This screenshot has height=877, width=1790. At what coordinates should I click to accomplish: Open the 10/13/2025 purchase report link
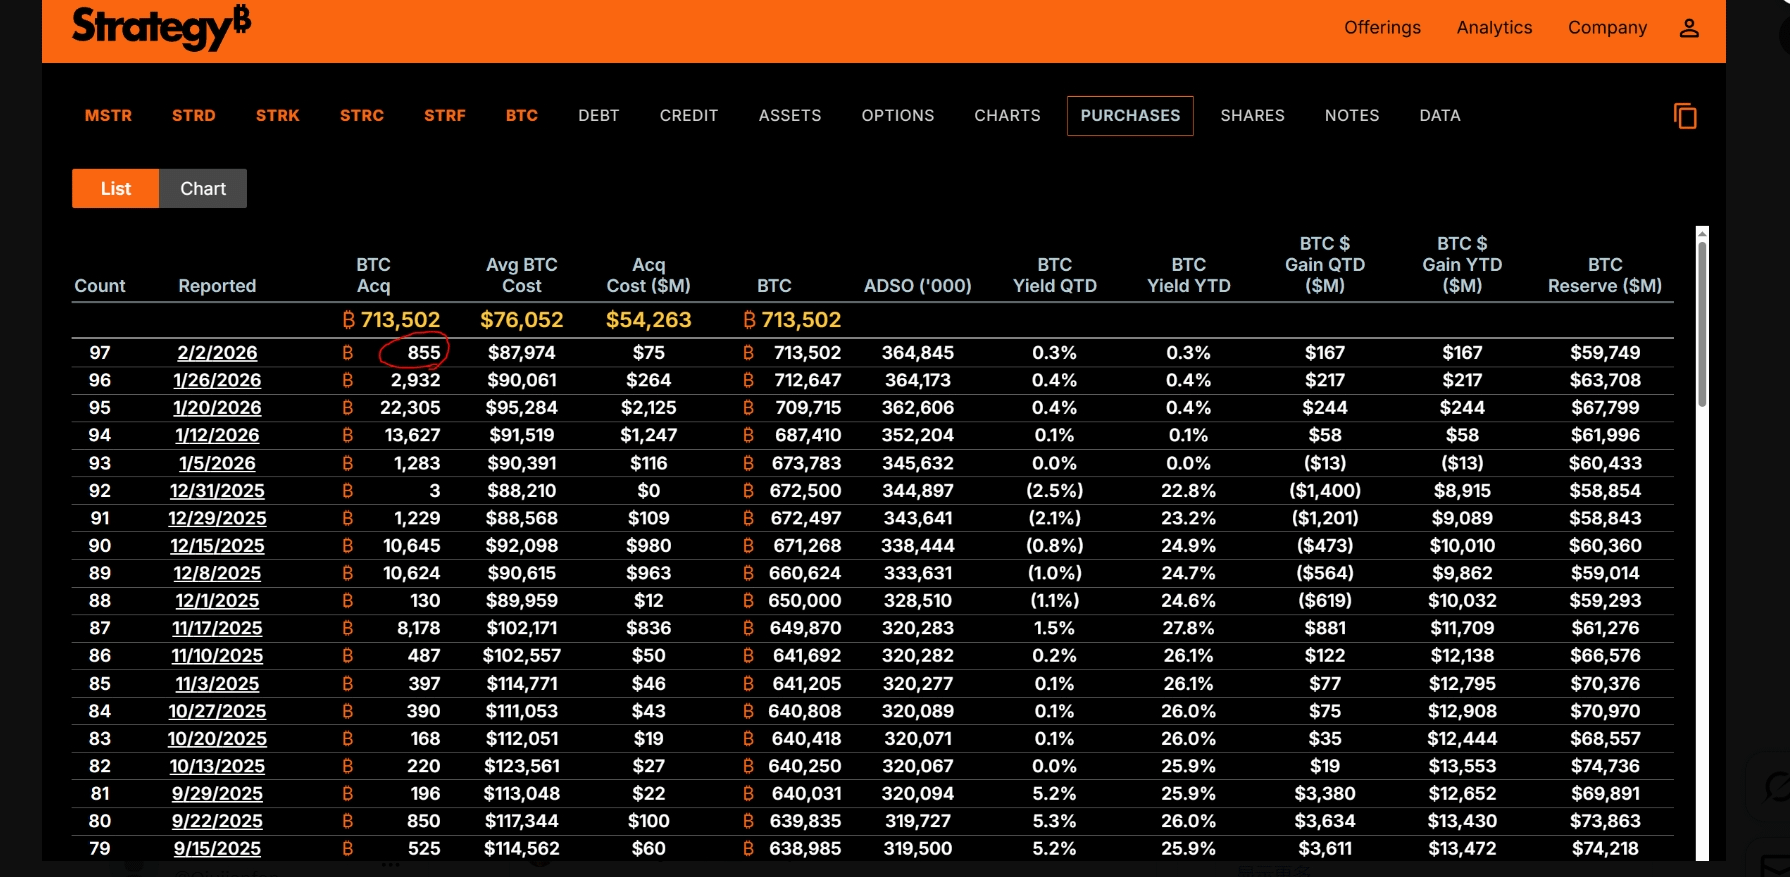point(217,766)
